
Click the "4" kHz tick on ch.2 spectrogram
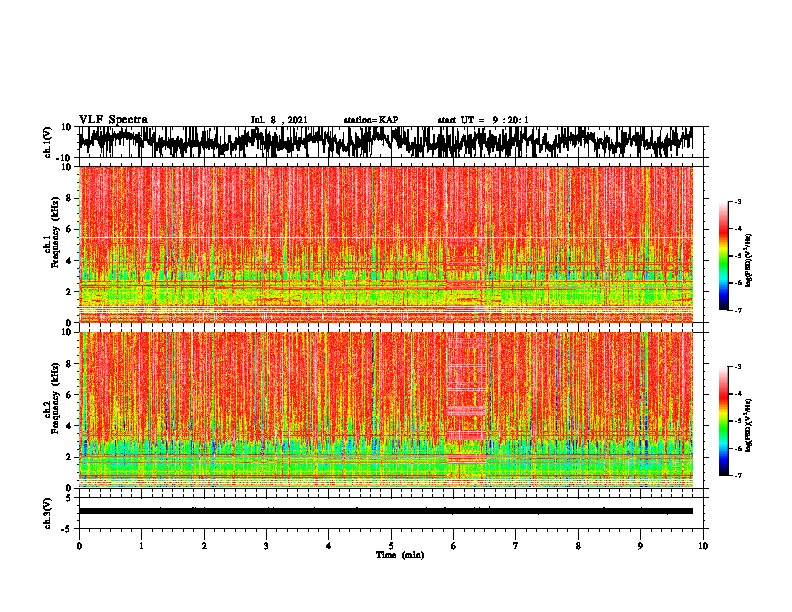click(69, 426)
